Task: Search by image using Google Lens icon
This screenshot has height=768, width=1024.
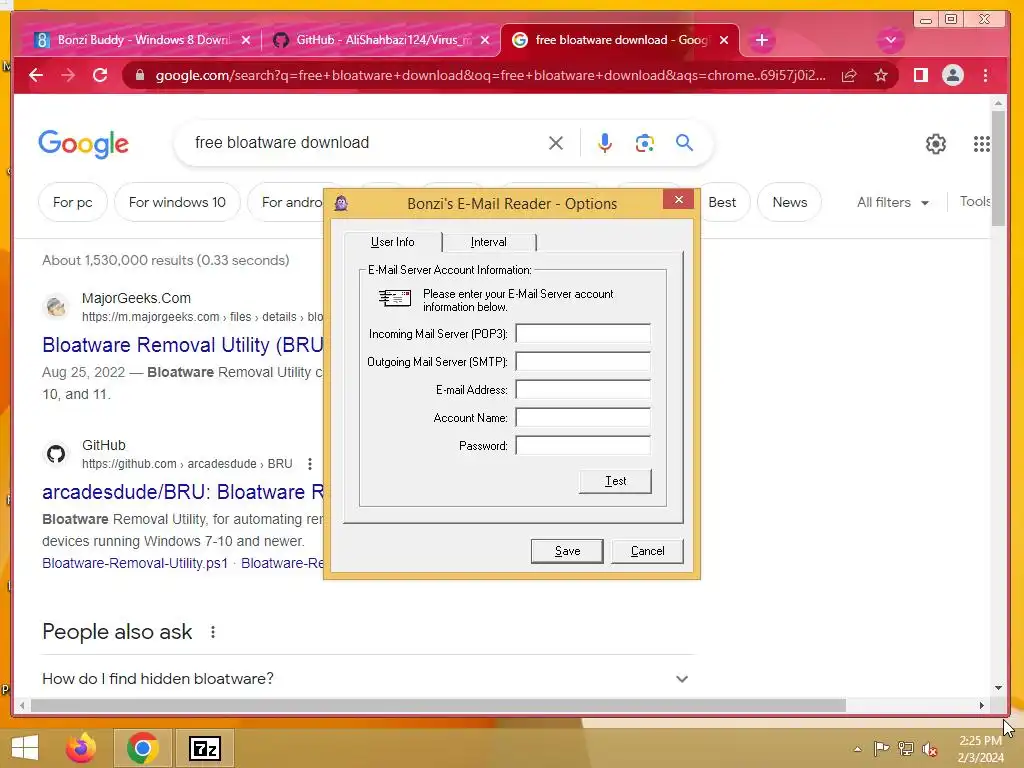Action: pyautogui.click(x=645, y=143)
